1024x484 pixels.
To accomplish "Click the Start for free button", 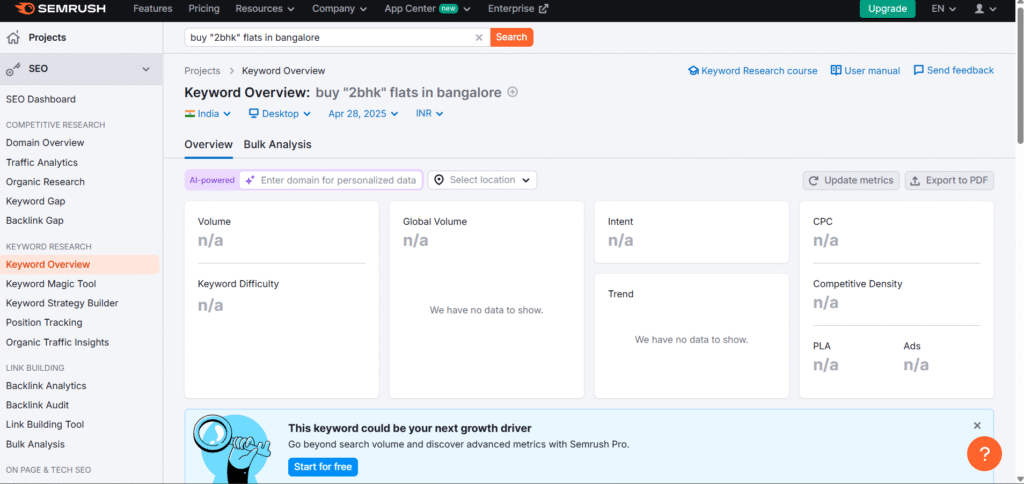I will click(323, 467).
